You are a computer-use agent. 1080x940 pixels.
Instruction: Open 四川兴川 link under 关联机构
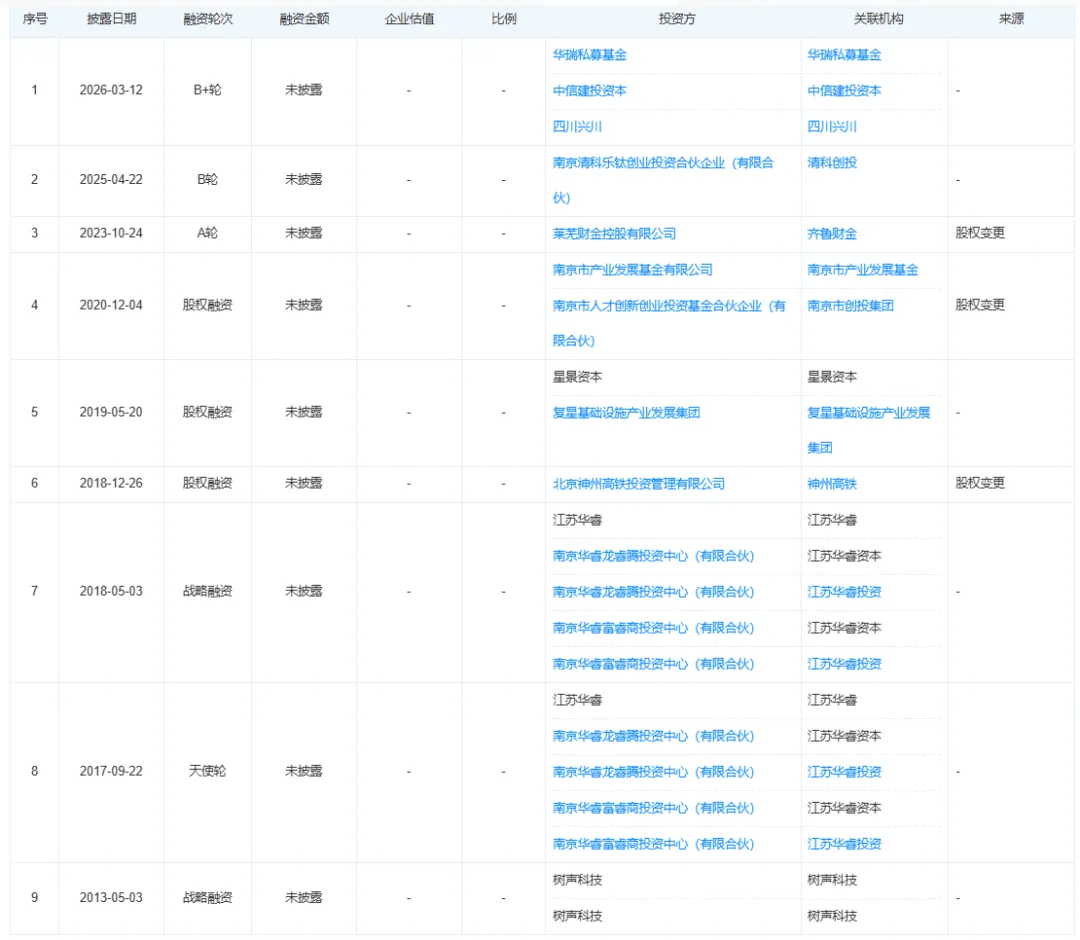click(832, 127)
